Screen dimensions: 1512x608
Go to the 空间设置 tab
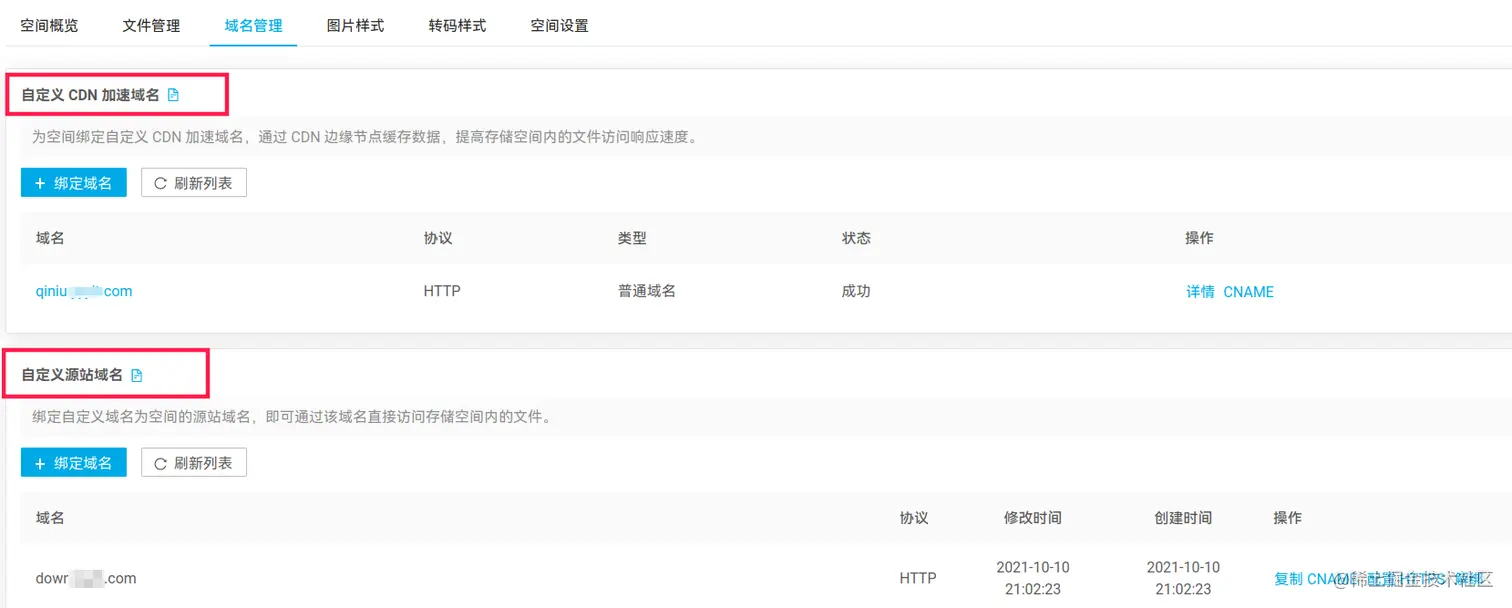coord(559,26)
